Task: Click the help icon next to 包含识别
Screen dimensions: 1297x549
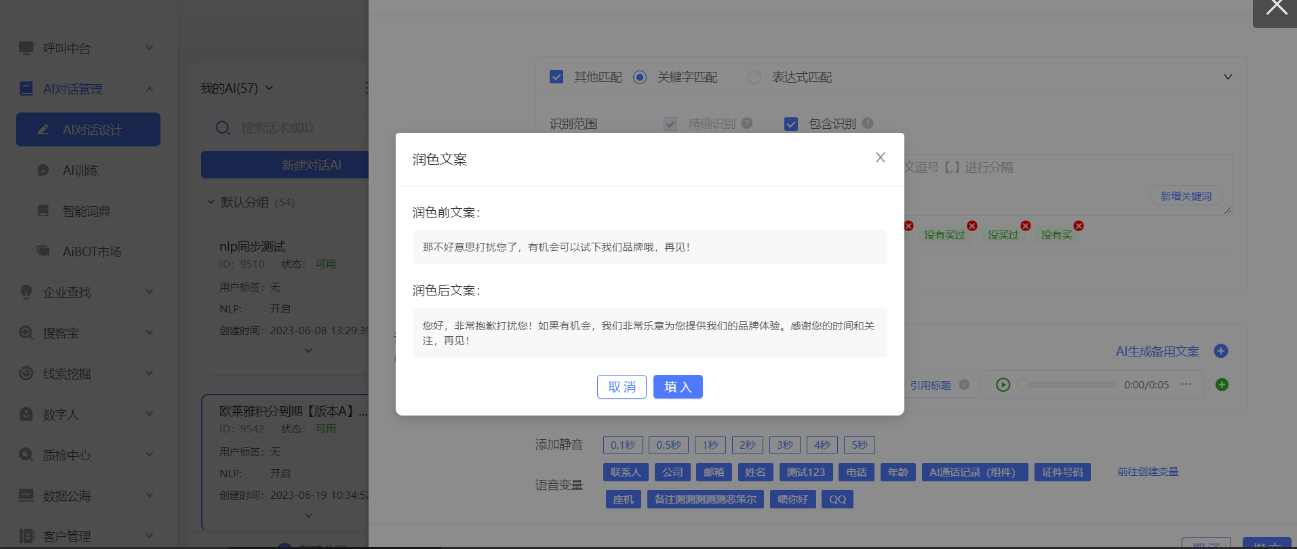Action: click(x=867, y=124)
